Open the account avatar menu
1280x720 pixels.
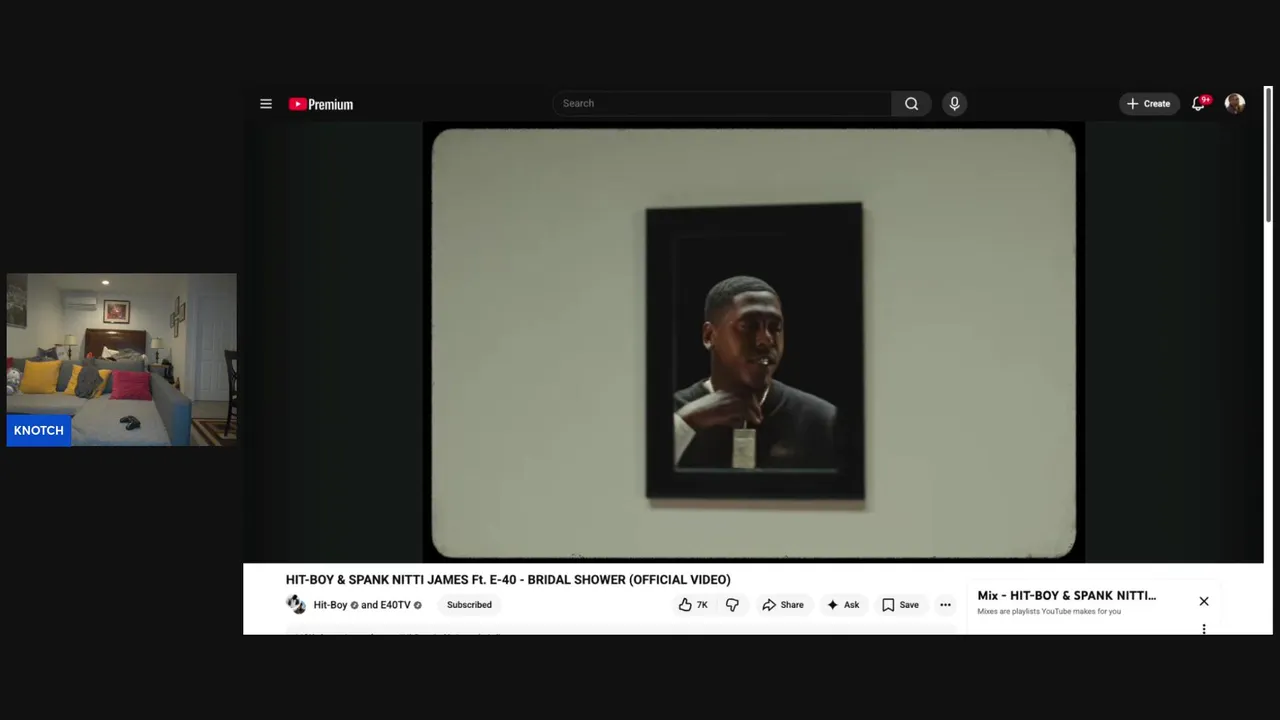click(x=1235, y=103)
